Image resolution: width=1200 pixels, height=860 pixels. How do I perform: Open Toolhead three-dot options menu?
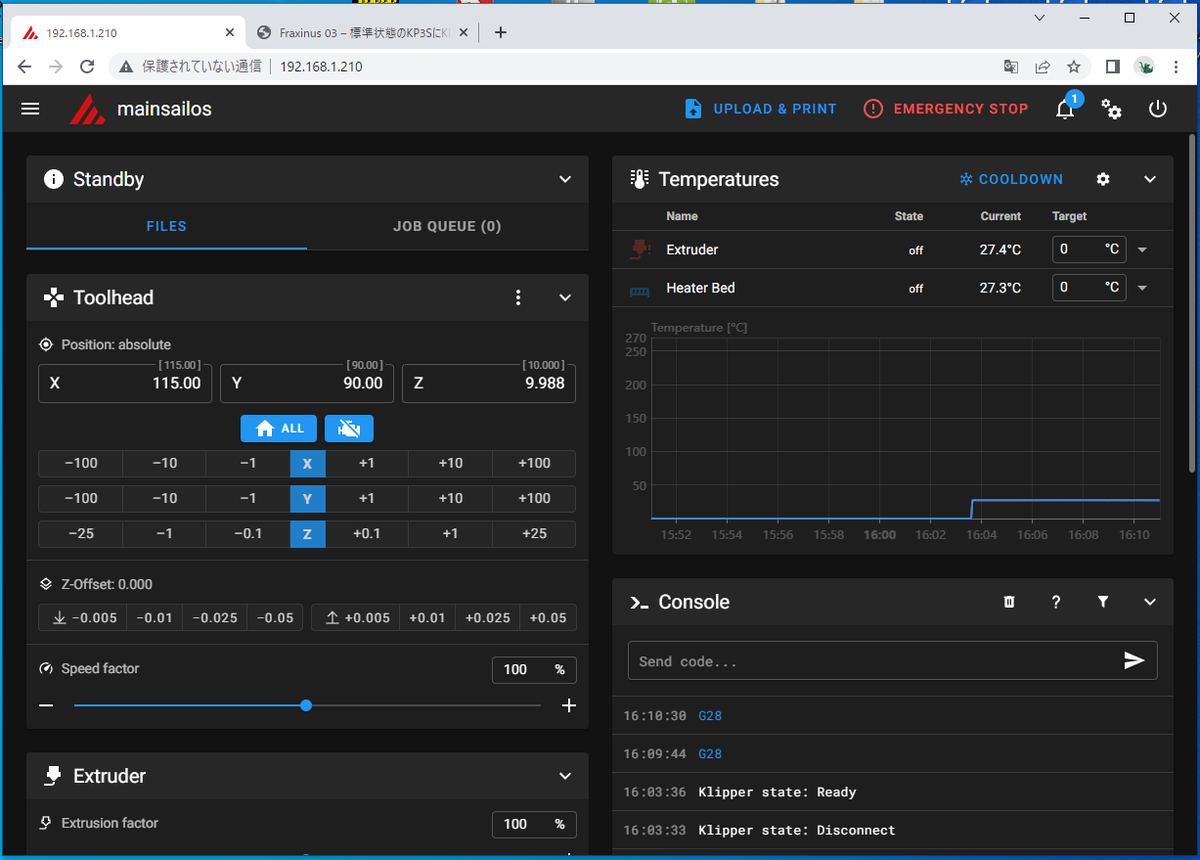click(x=518, y=297)
